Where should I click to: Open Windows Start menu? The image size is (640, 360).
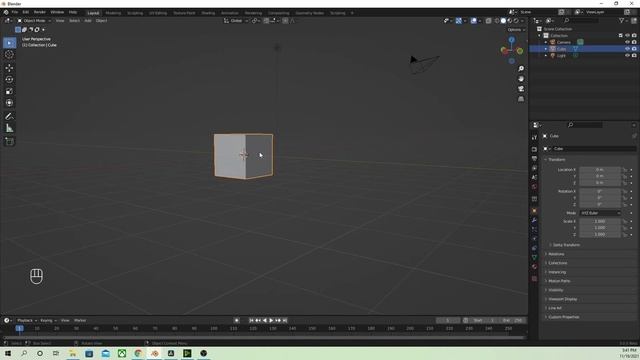(x=7, y=353)
